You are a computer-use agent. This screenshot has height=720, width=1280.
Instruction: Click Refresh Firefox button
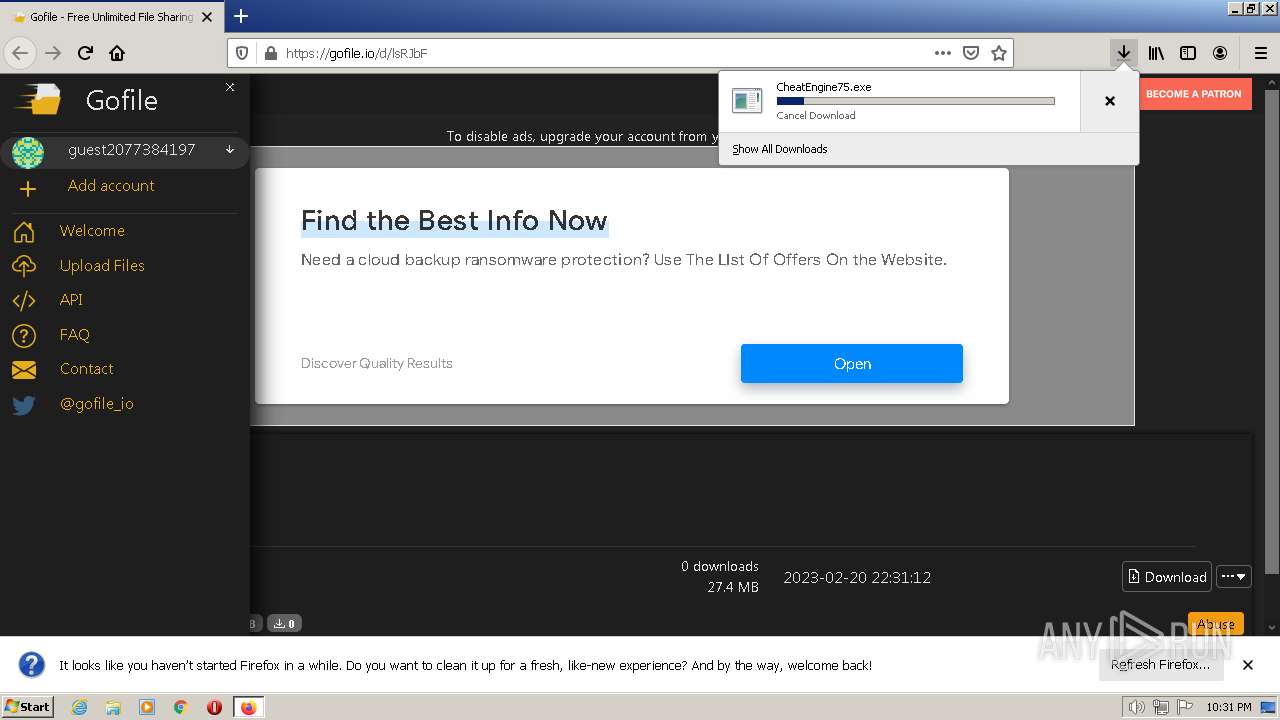[x=1160, y=665]
